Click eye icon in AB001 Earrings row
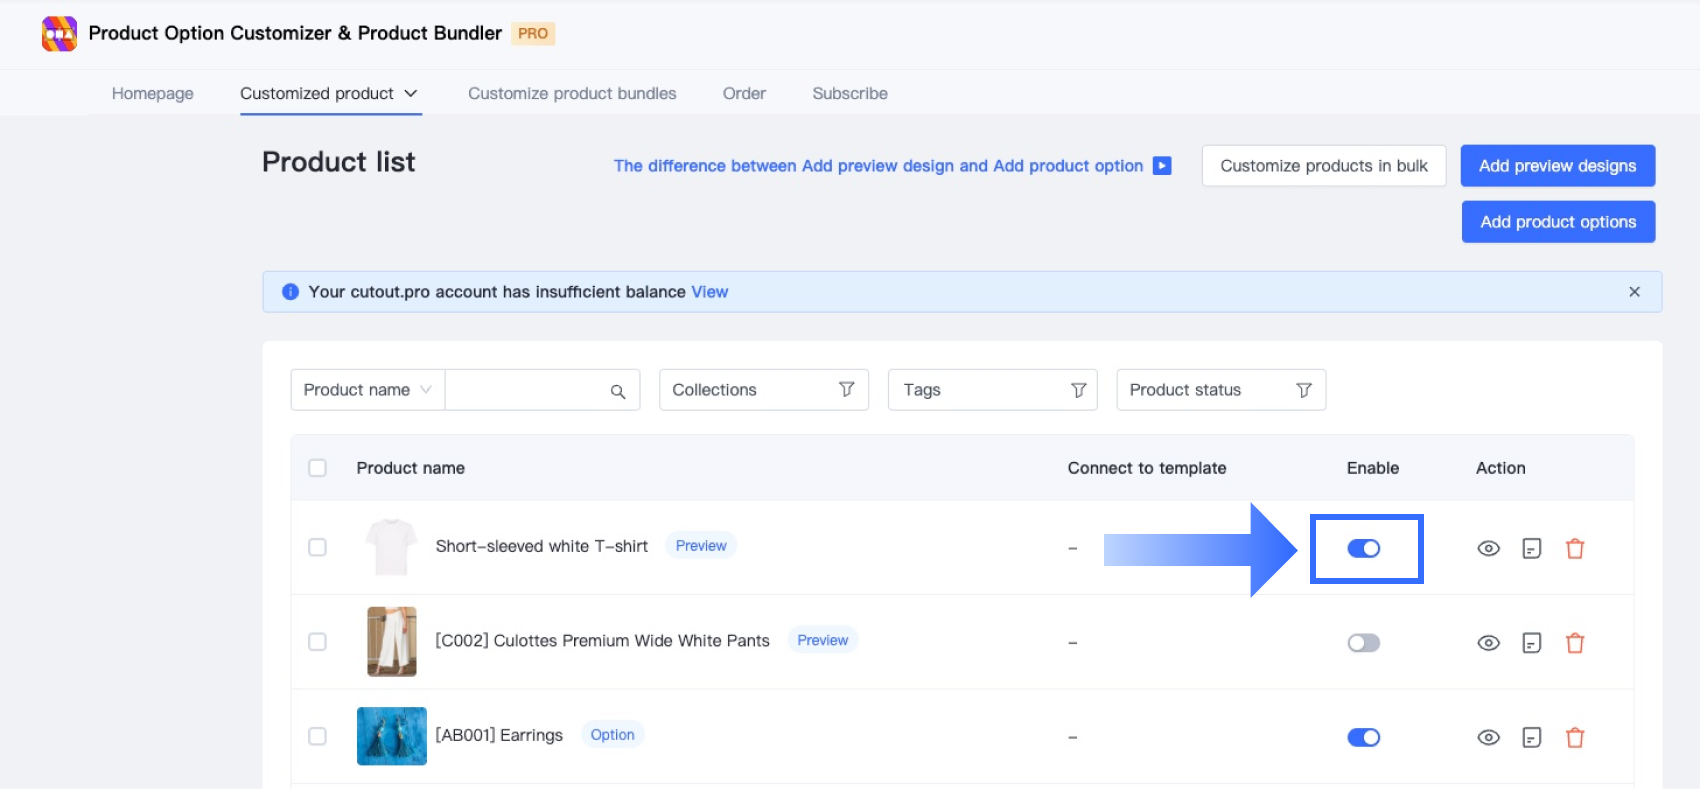Viewport: 1700px width, 789px height. click(x=1488, y=738)
